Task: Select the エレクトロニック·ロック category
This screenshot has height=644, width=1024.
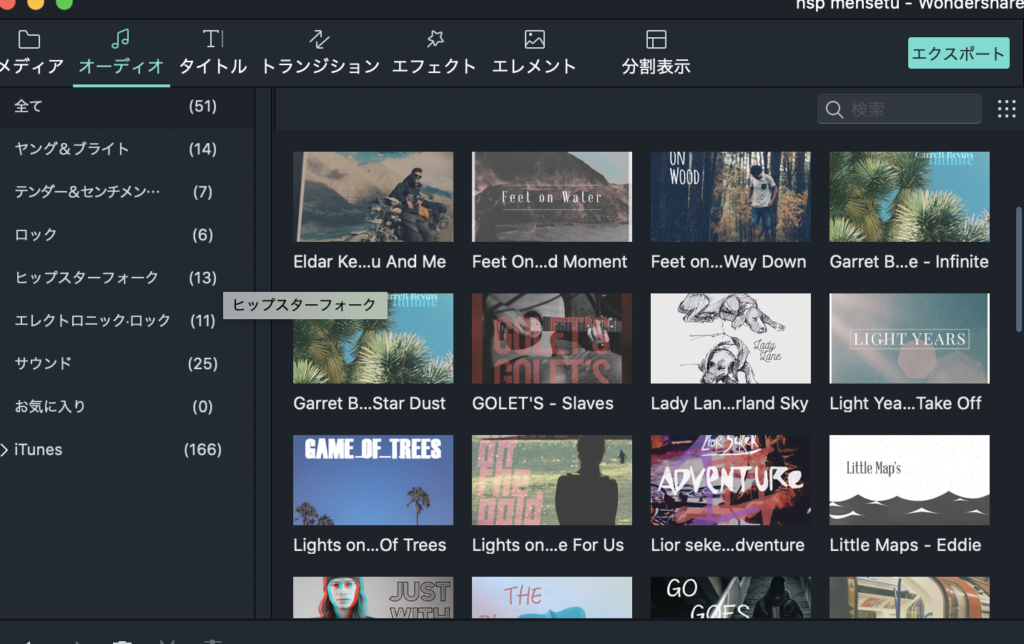Action: (127, 321)
